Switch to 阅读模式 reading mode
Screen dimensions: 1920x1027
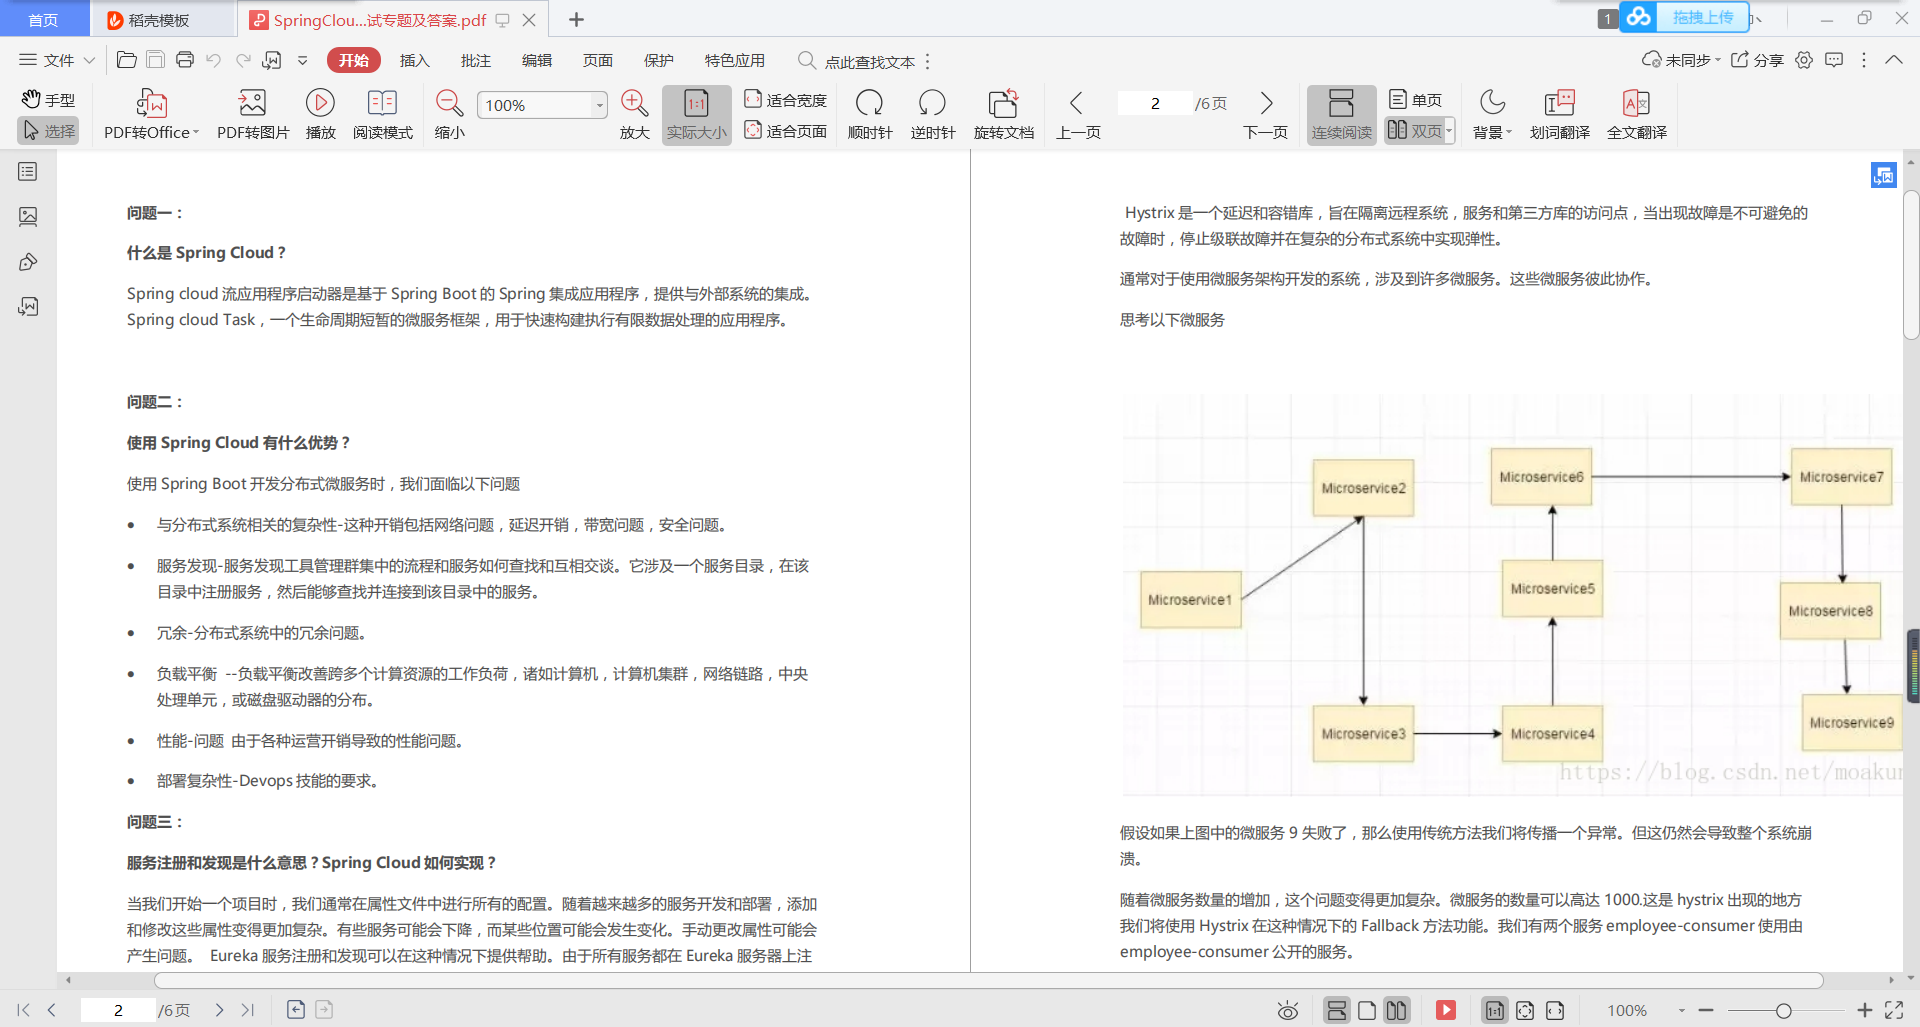(x=382, y=115)
